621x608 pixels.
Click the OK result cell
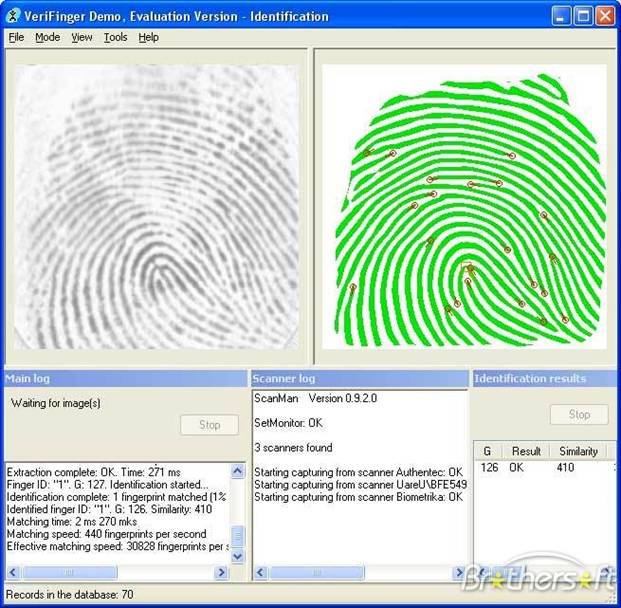click(516, 467)
